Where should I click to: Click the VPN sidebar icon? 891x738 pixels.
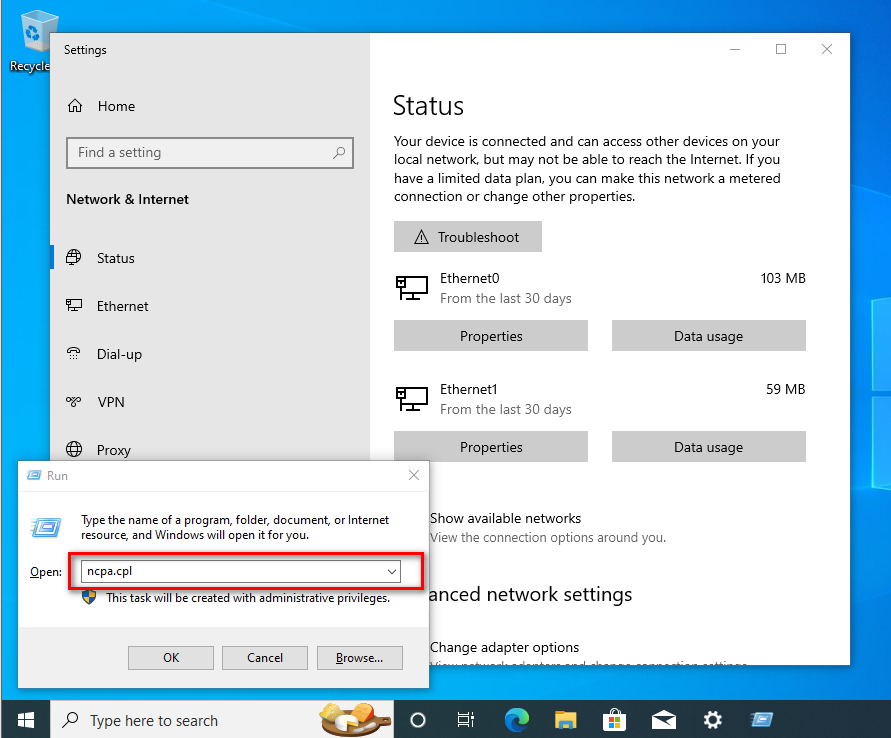(x=74, y=402)
